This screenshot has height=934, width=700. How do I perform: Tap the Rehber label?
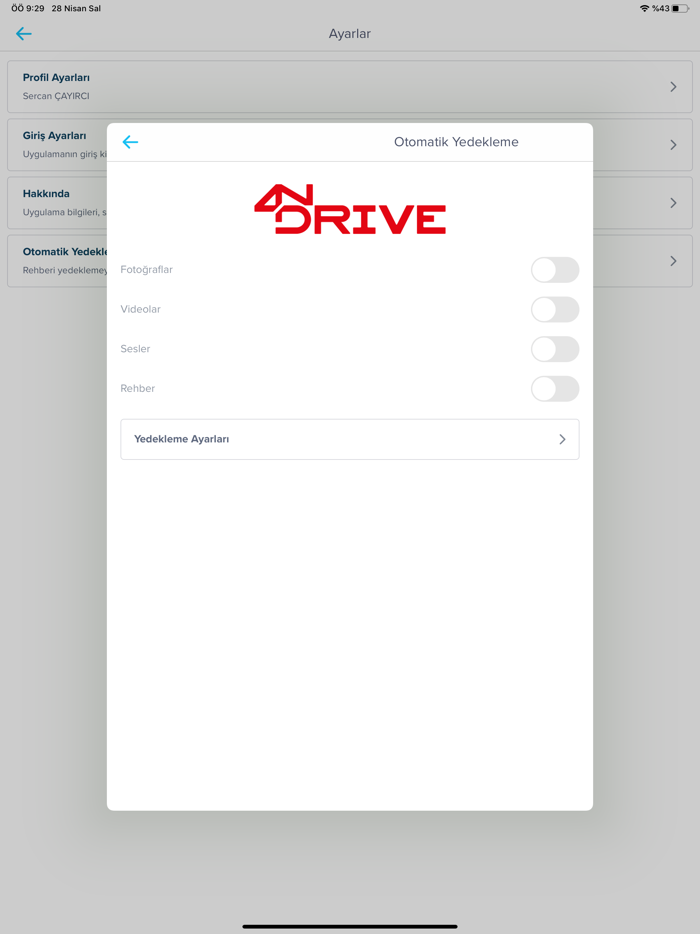coord(138,388)
